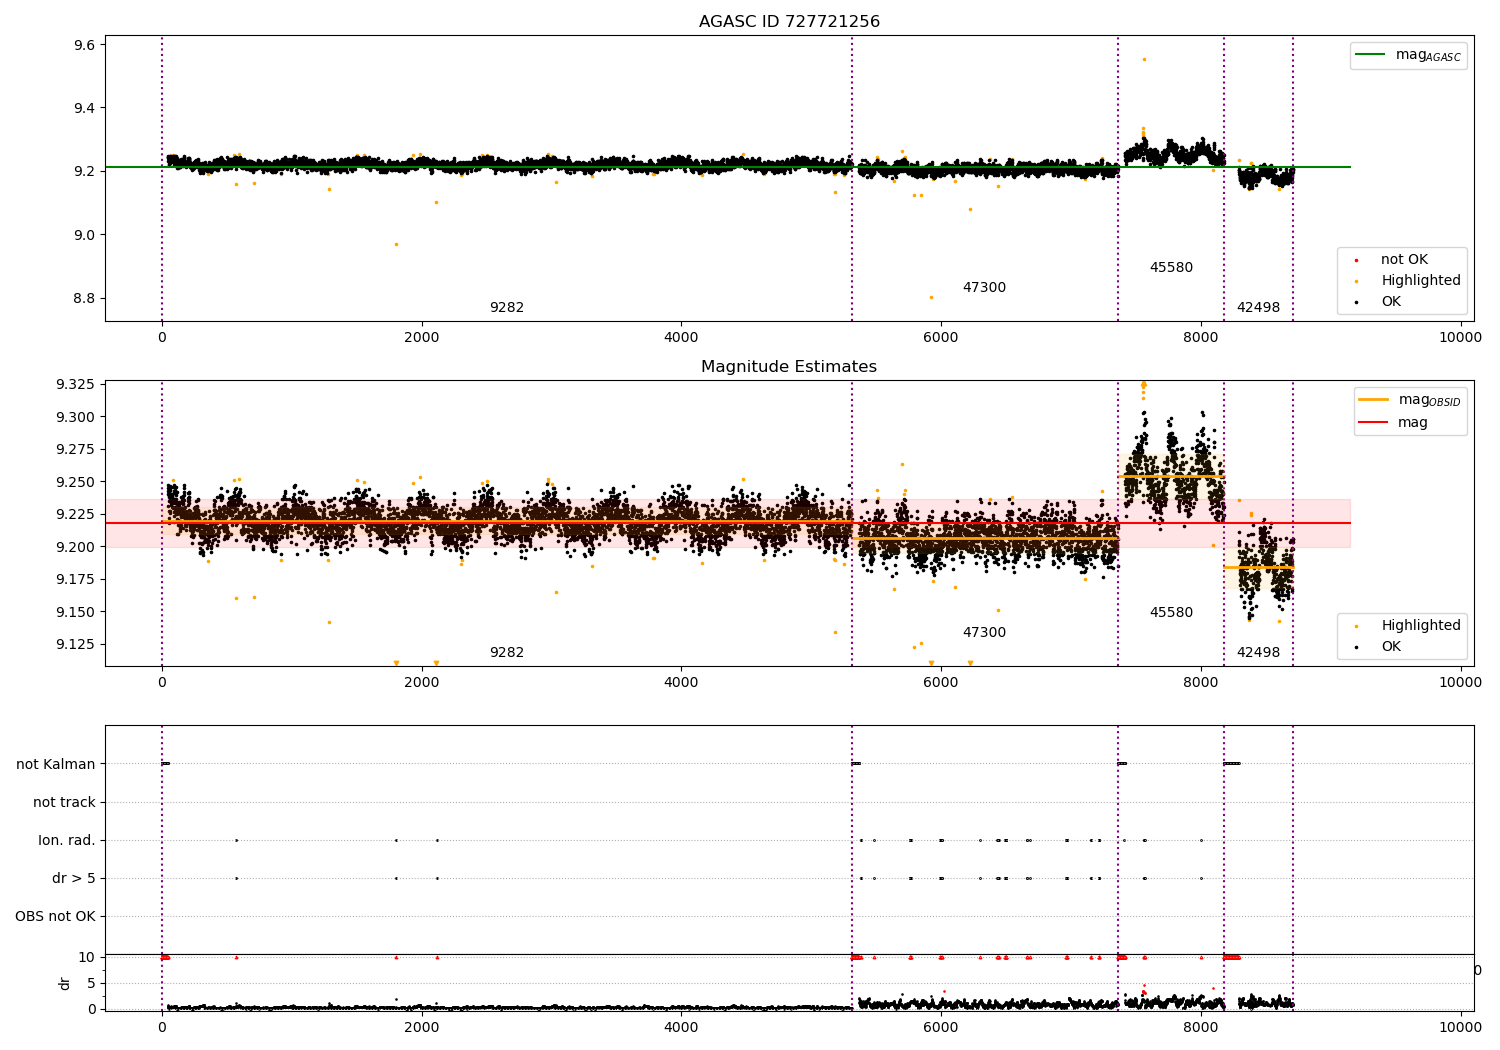Click the 'Ion. rad.' y-axis label
Screen dimensions: 1500x1050
point(67,840)
